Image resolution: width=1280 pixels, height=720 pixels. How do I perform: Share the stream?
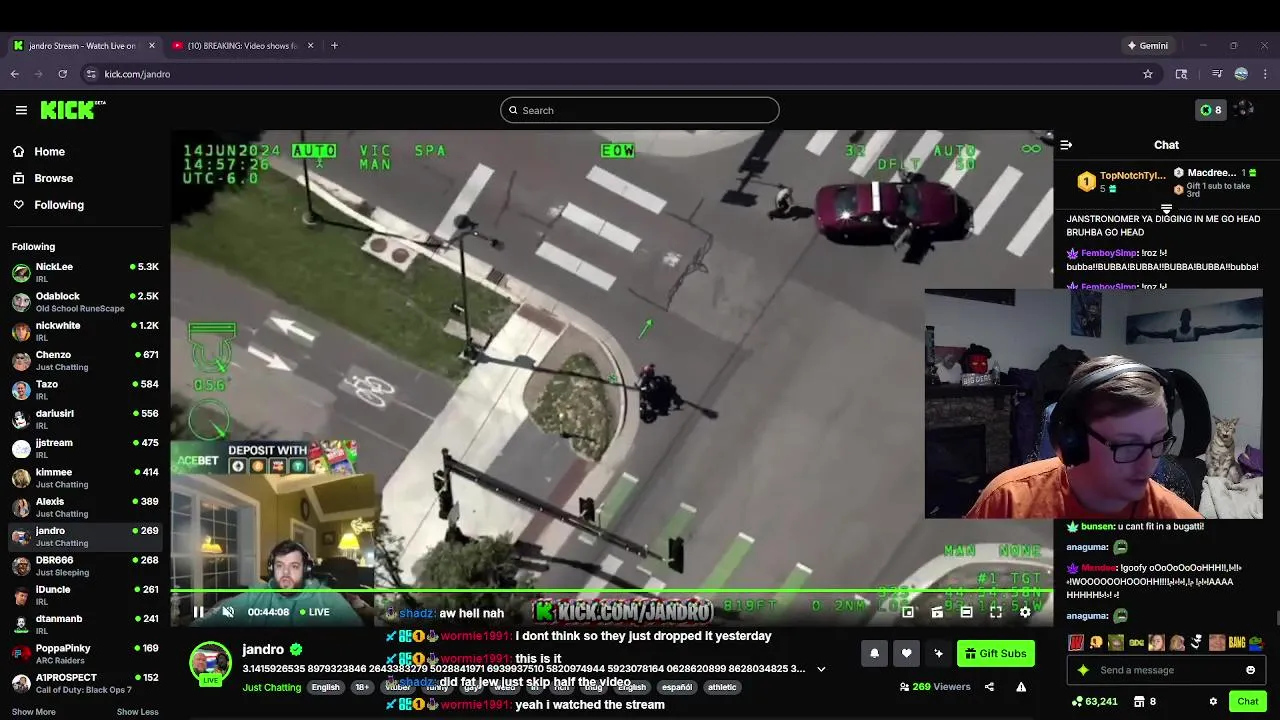(x=989, y=687)
